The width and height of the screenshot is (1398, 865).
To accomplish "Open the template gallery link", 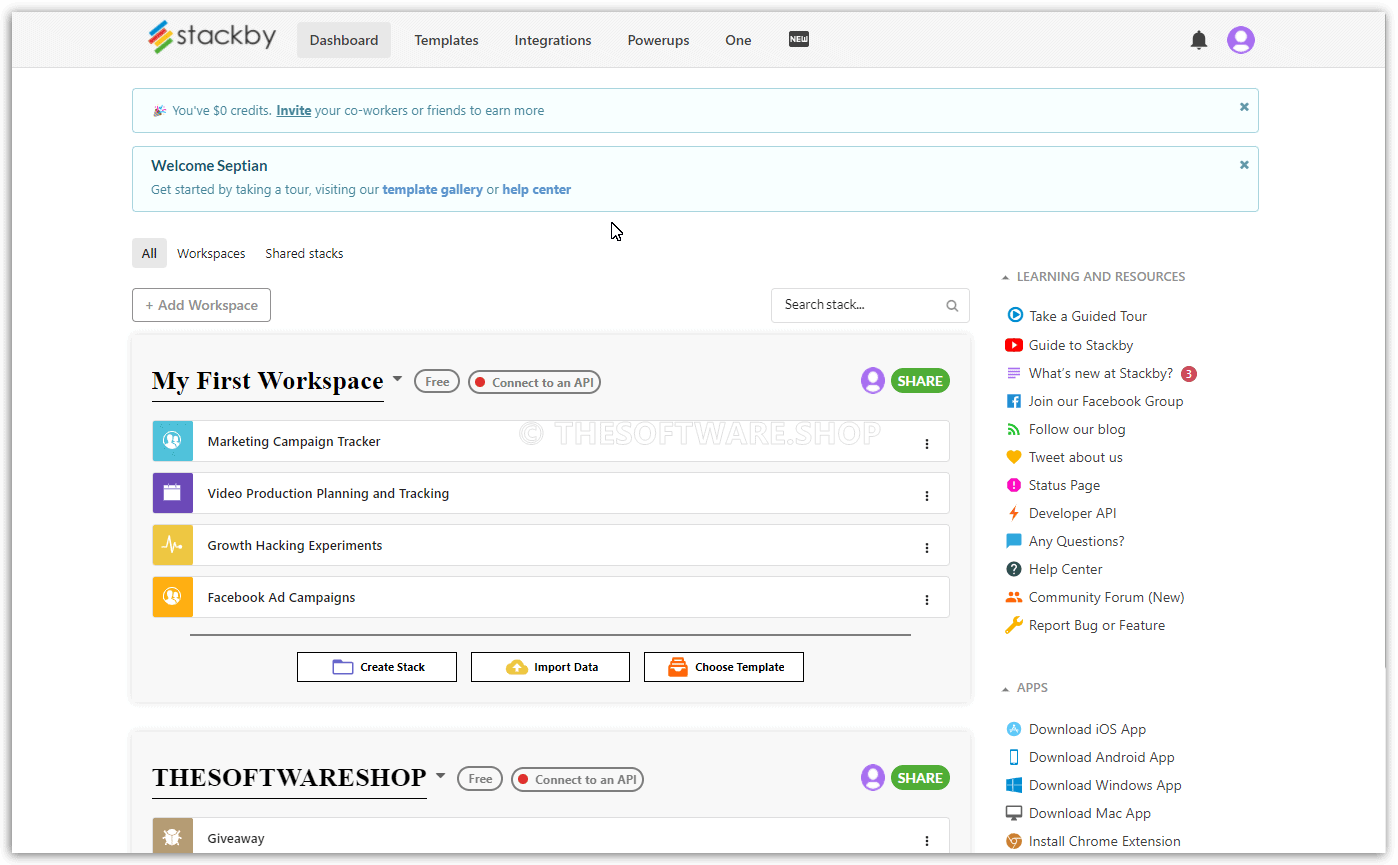I will point(432,189).
